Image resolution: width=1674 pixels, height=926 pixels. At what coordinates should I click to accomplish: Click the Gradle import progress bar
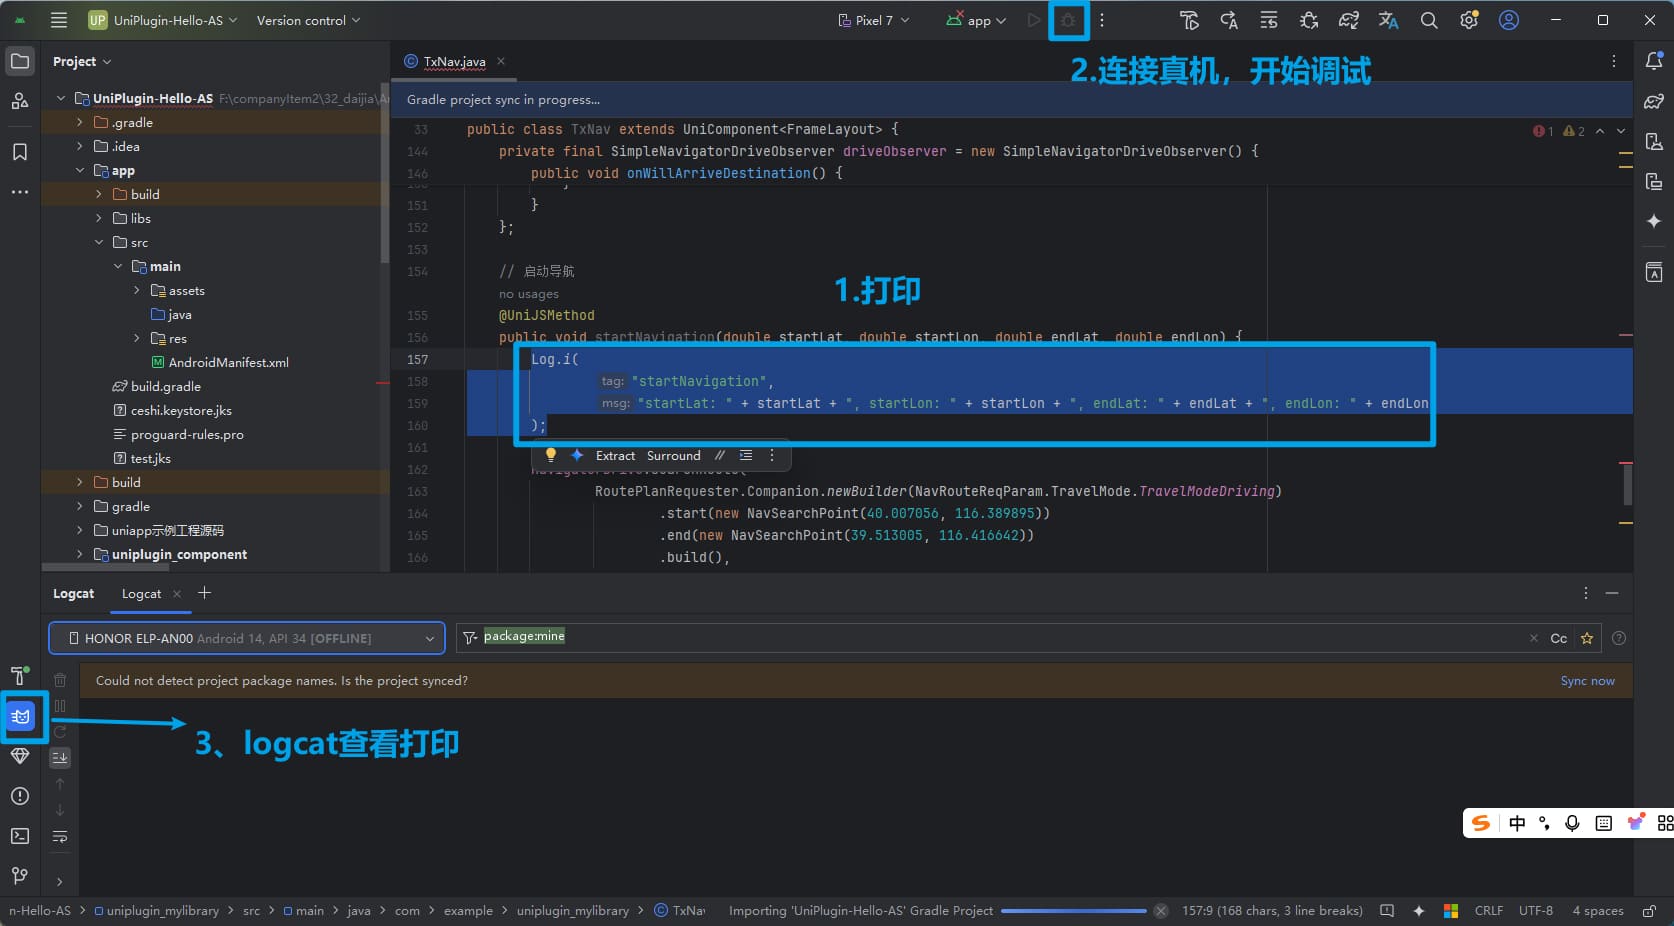1073,911
